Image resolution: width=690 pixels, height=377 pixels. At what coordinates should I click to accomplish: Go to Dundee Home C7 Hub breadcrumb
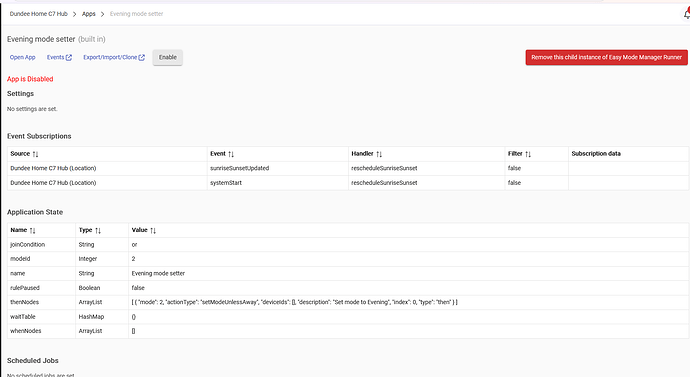coord(39,14)
